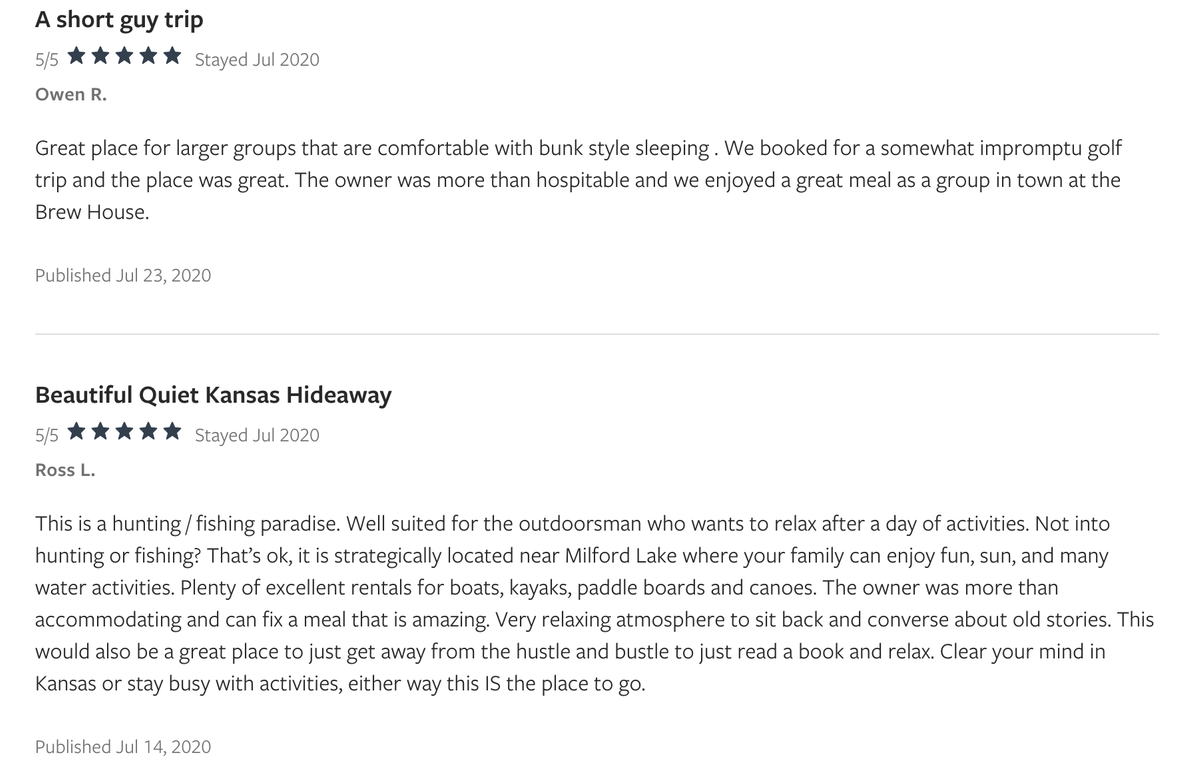Click 'Stayed Jul 2020' under A short guy trip
Screen dimensions: 1200x762
(x=257, y=60)
